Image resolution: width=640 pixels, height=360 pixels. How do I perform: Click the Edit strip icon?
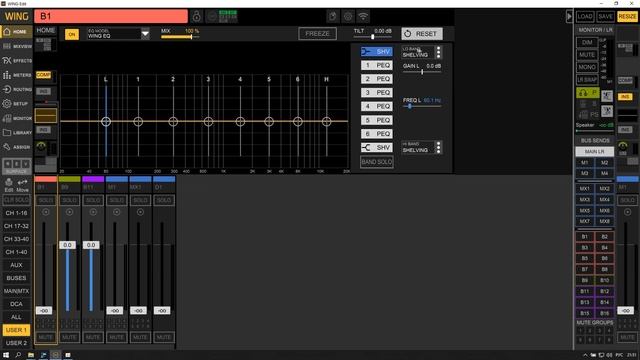point(9,185)
